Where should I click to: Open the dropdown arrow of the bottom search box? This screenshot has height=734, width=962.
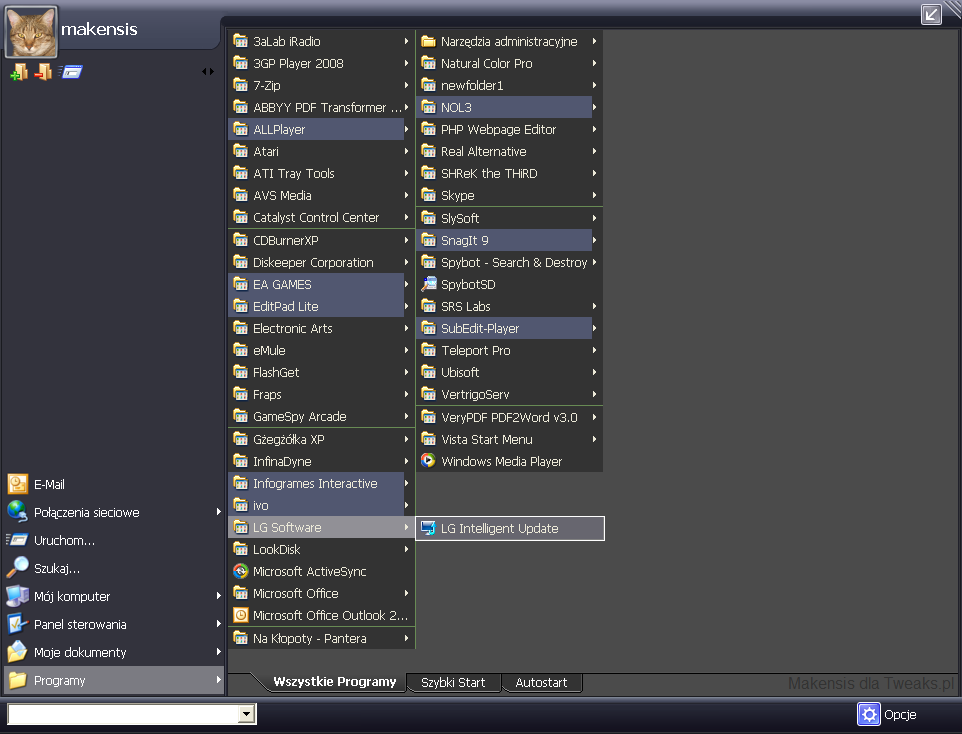tap(247, 714)
